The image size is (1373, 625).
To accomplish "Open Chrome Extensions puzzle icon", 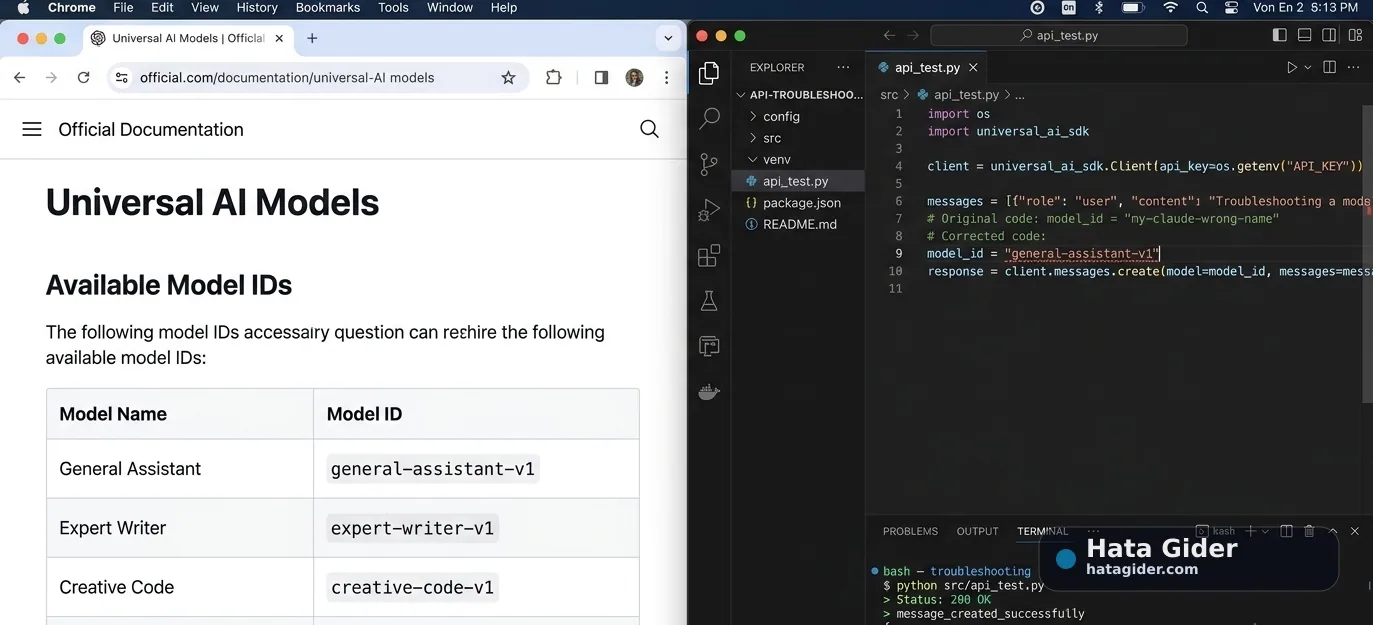I will coord(553,77).
